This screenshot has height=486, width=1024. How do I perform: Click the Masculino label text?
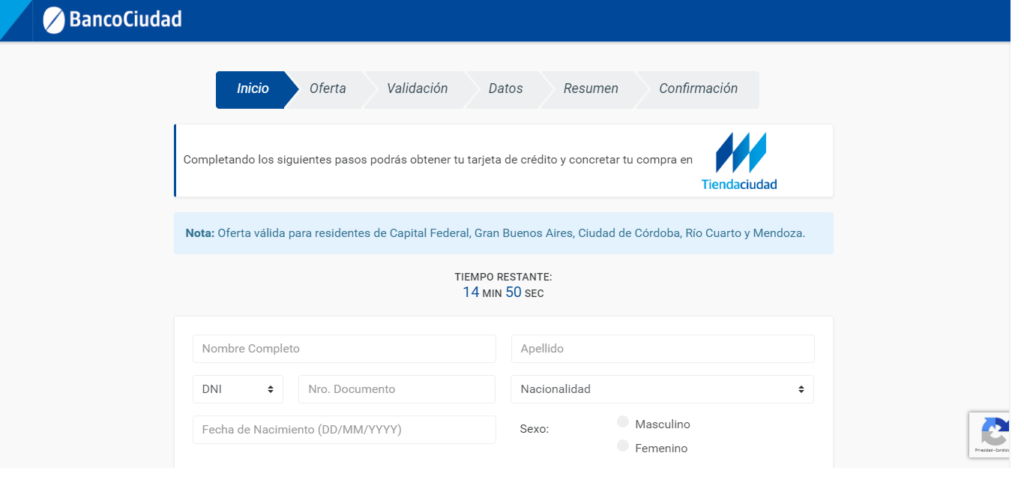pos(662,424)
